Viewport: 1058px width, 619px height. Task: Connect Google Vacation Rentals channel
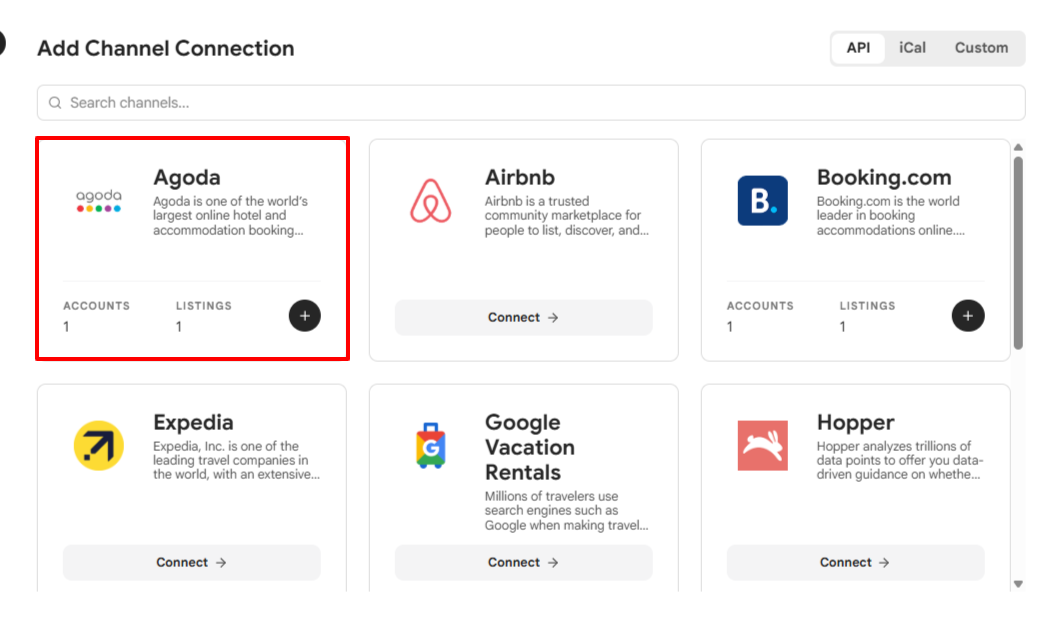[524, 562]
